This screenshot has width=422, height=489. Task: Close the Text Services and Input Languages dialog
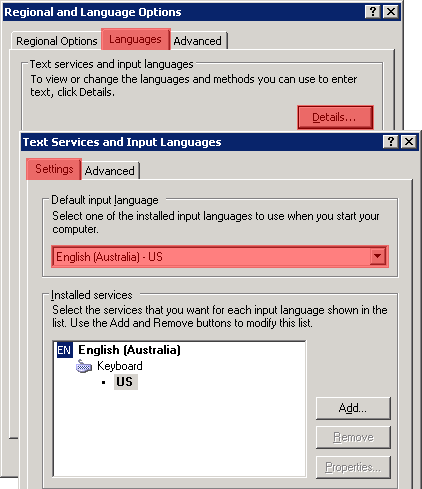[x=409, y=142]
